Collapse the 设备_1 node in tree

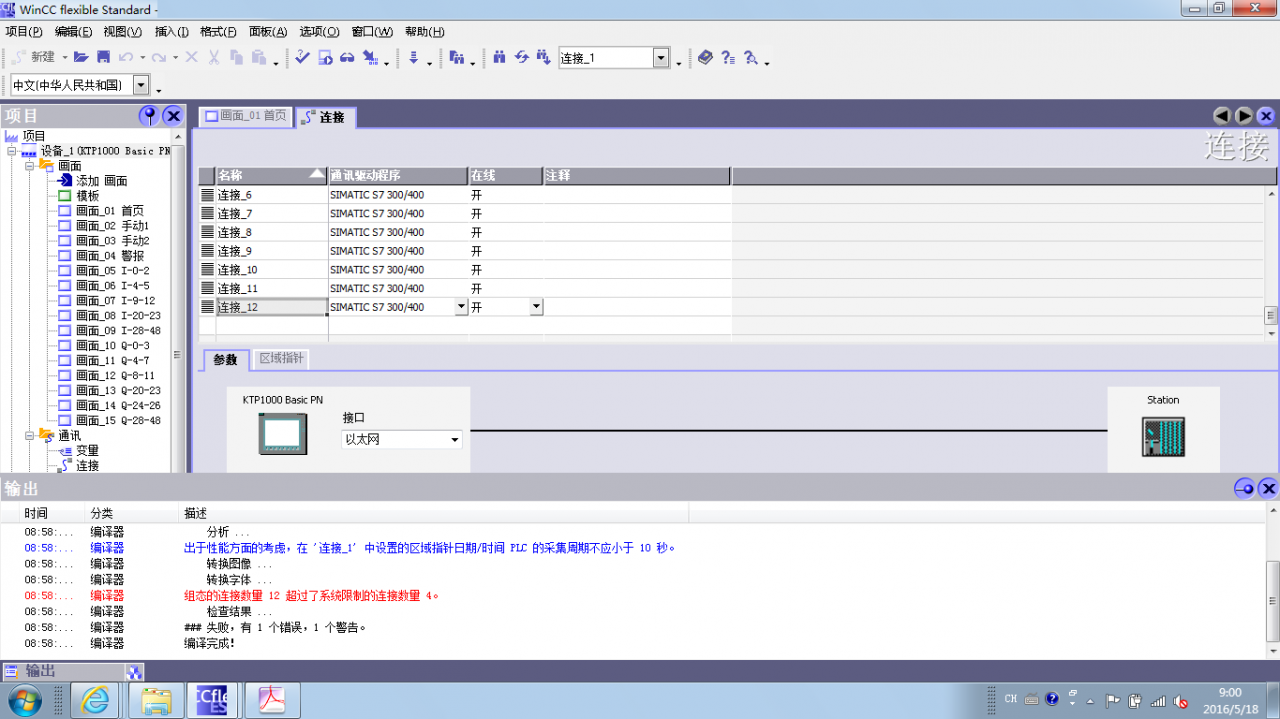pyautogui.click(x=11, y=151)
